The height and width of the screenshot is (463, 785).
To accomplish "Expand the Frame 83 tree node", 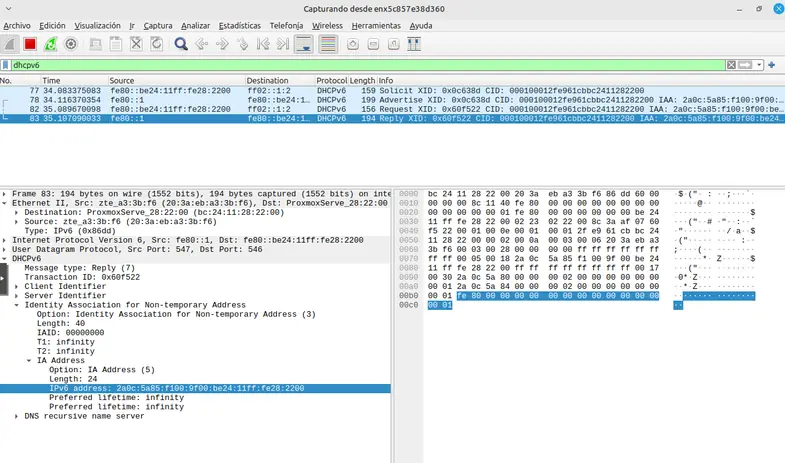I will 5,194.
